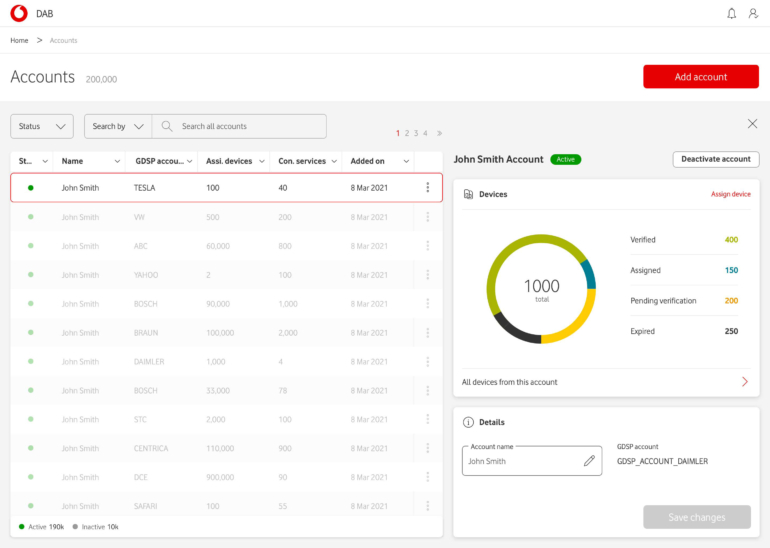
Task: Navigate to Home breadcrumb
Action: [19, 40]
